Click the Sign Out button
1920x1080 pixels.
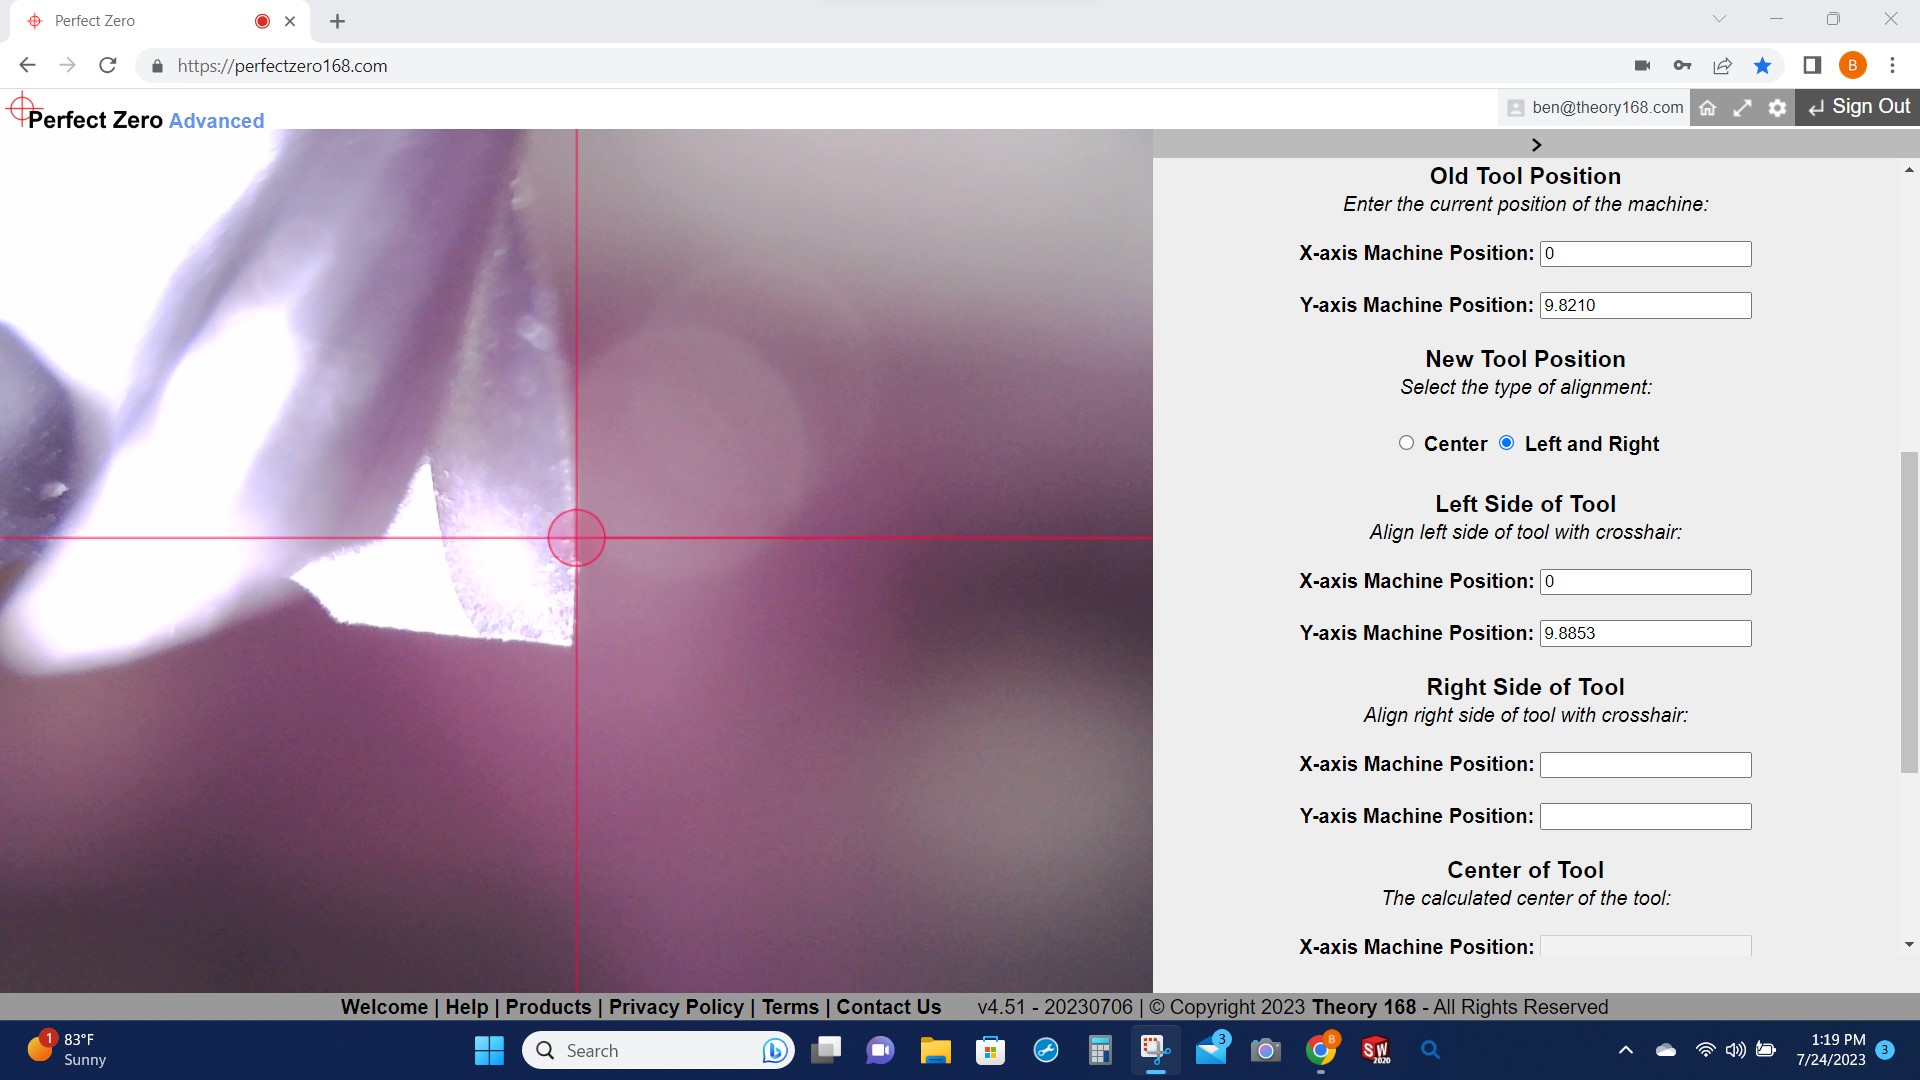pos(1858,107)
